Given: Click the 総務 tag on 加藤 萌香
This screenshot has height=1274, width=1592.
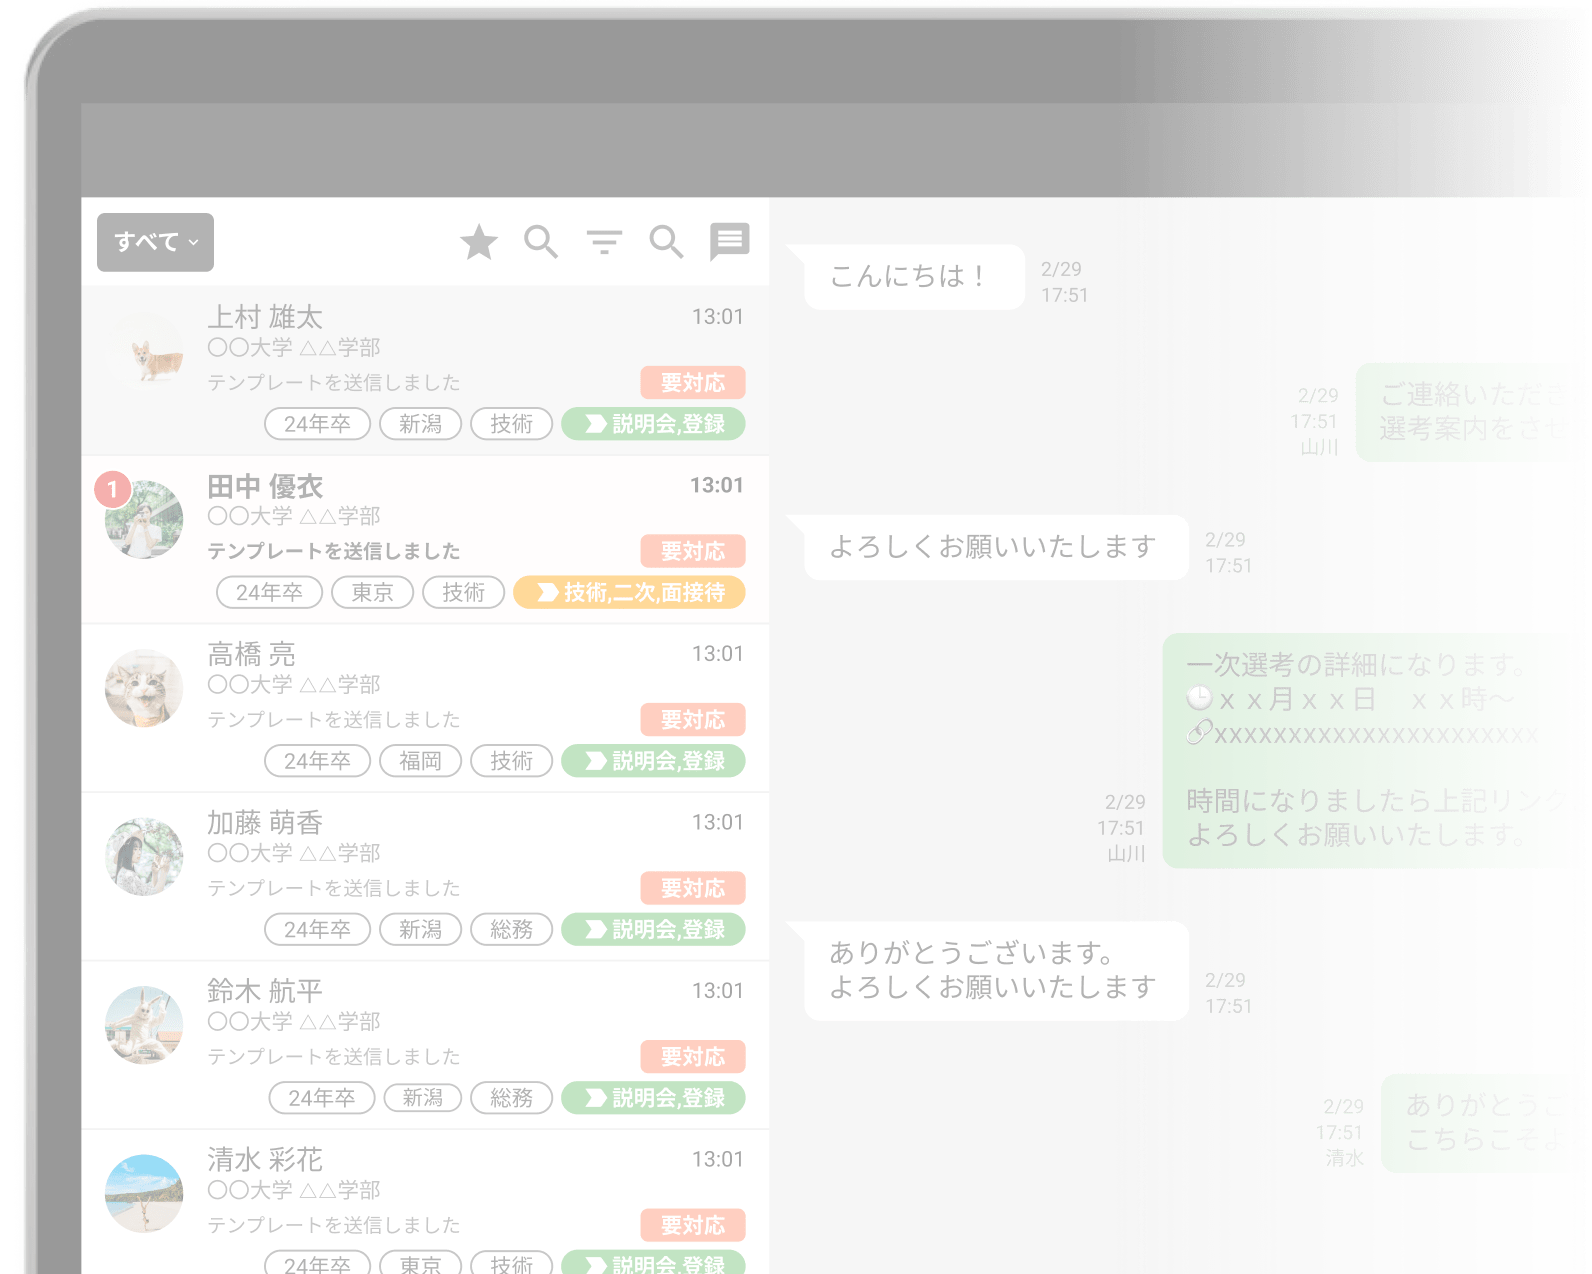Looking at the screenshot, I should pos(511,929).
